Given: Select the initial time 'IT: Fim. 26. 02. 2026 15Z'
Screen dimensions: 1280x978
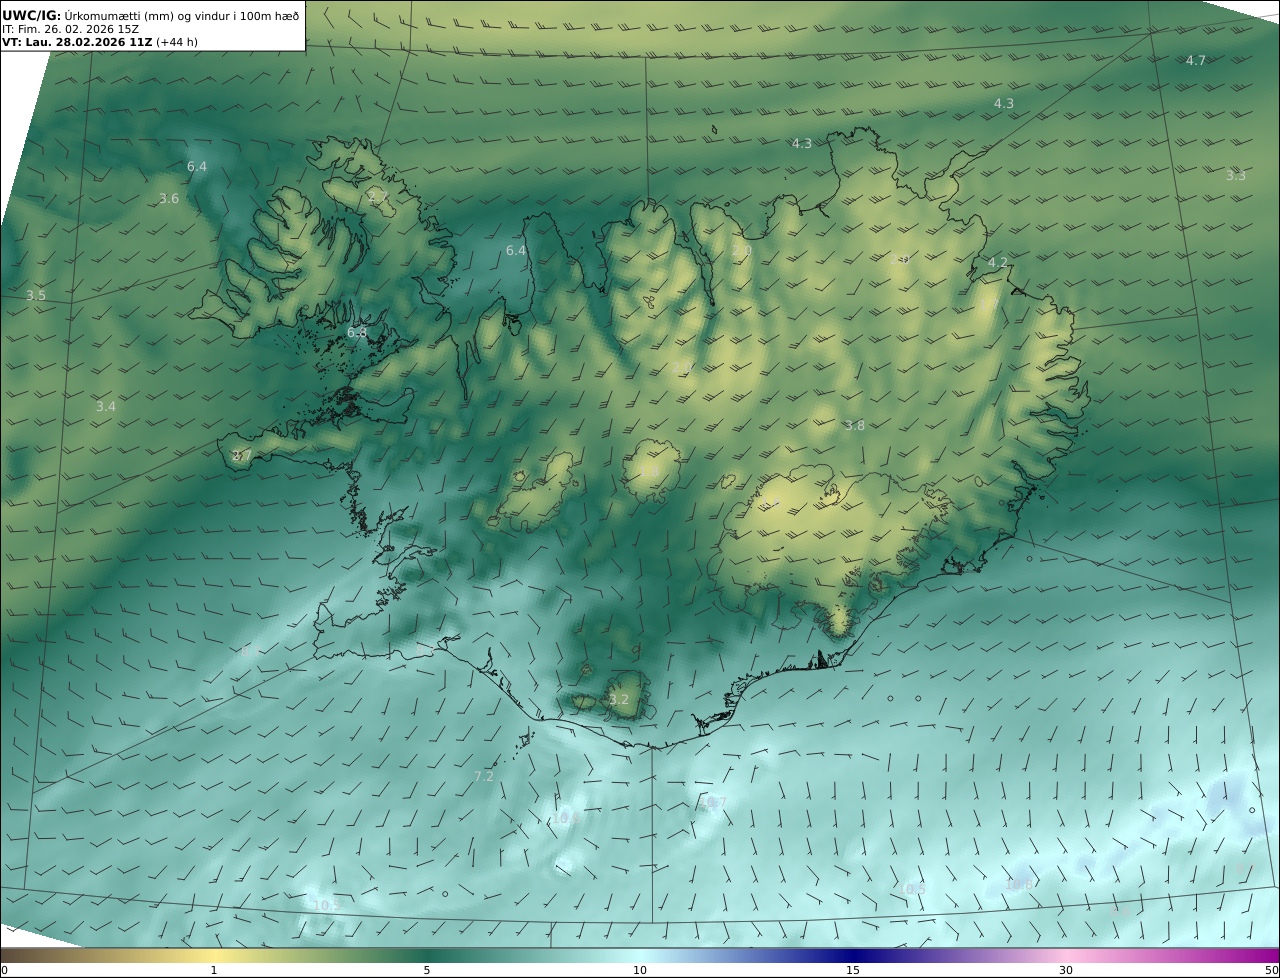Looking at the screenshot, I should coord(71,29).
